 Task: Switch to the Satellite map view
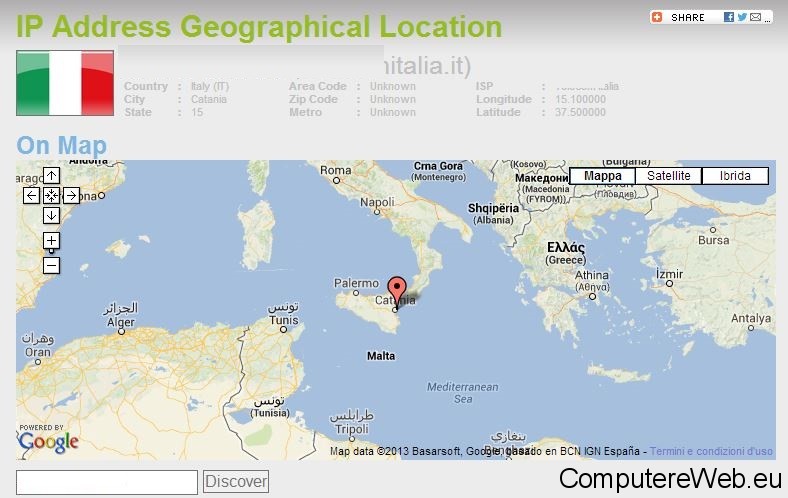[668, 176]
